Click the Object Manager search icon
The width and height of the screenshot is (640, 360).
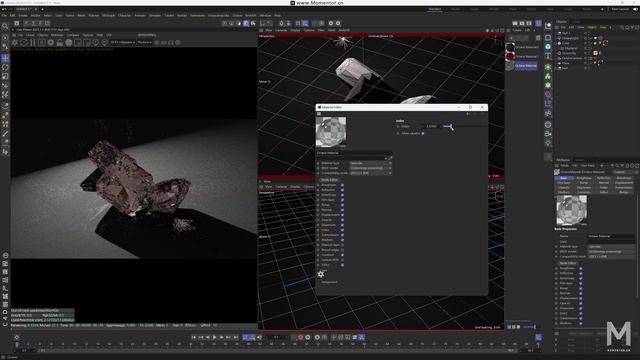pos(622,27)
